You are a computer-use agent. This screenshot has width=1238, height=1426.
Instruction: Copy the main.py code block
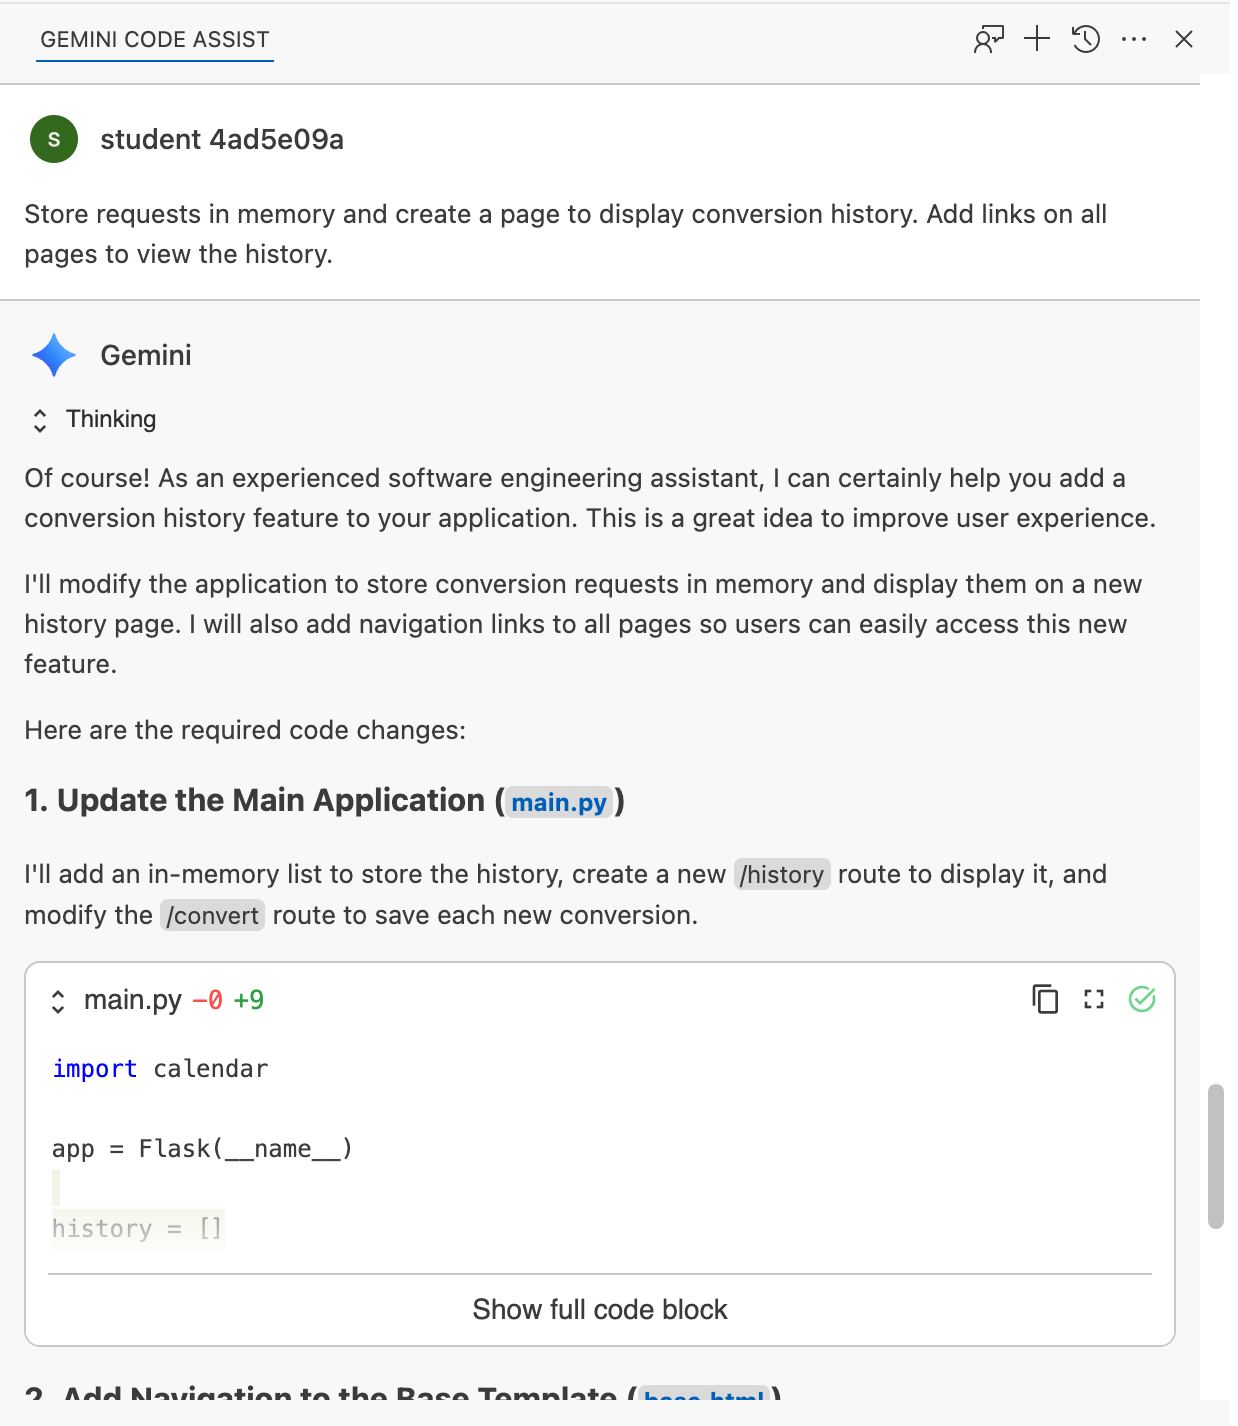point(1045,999)
